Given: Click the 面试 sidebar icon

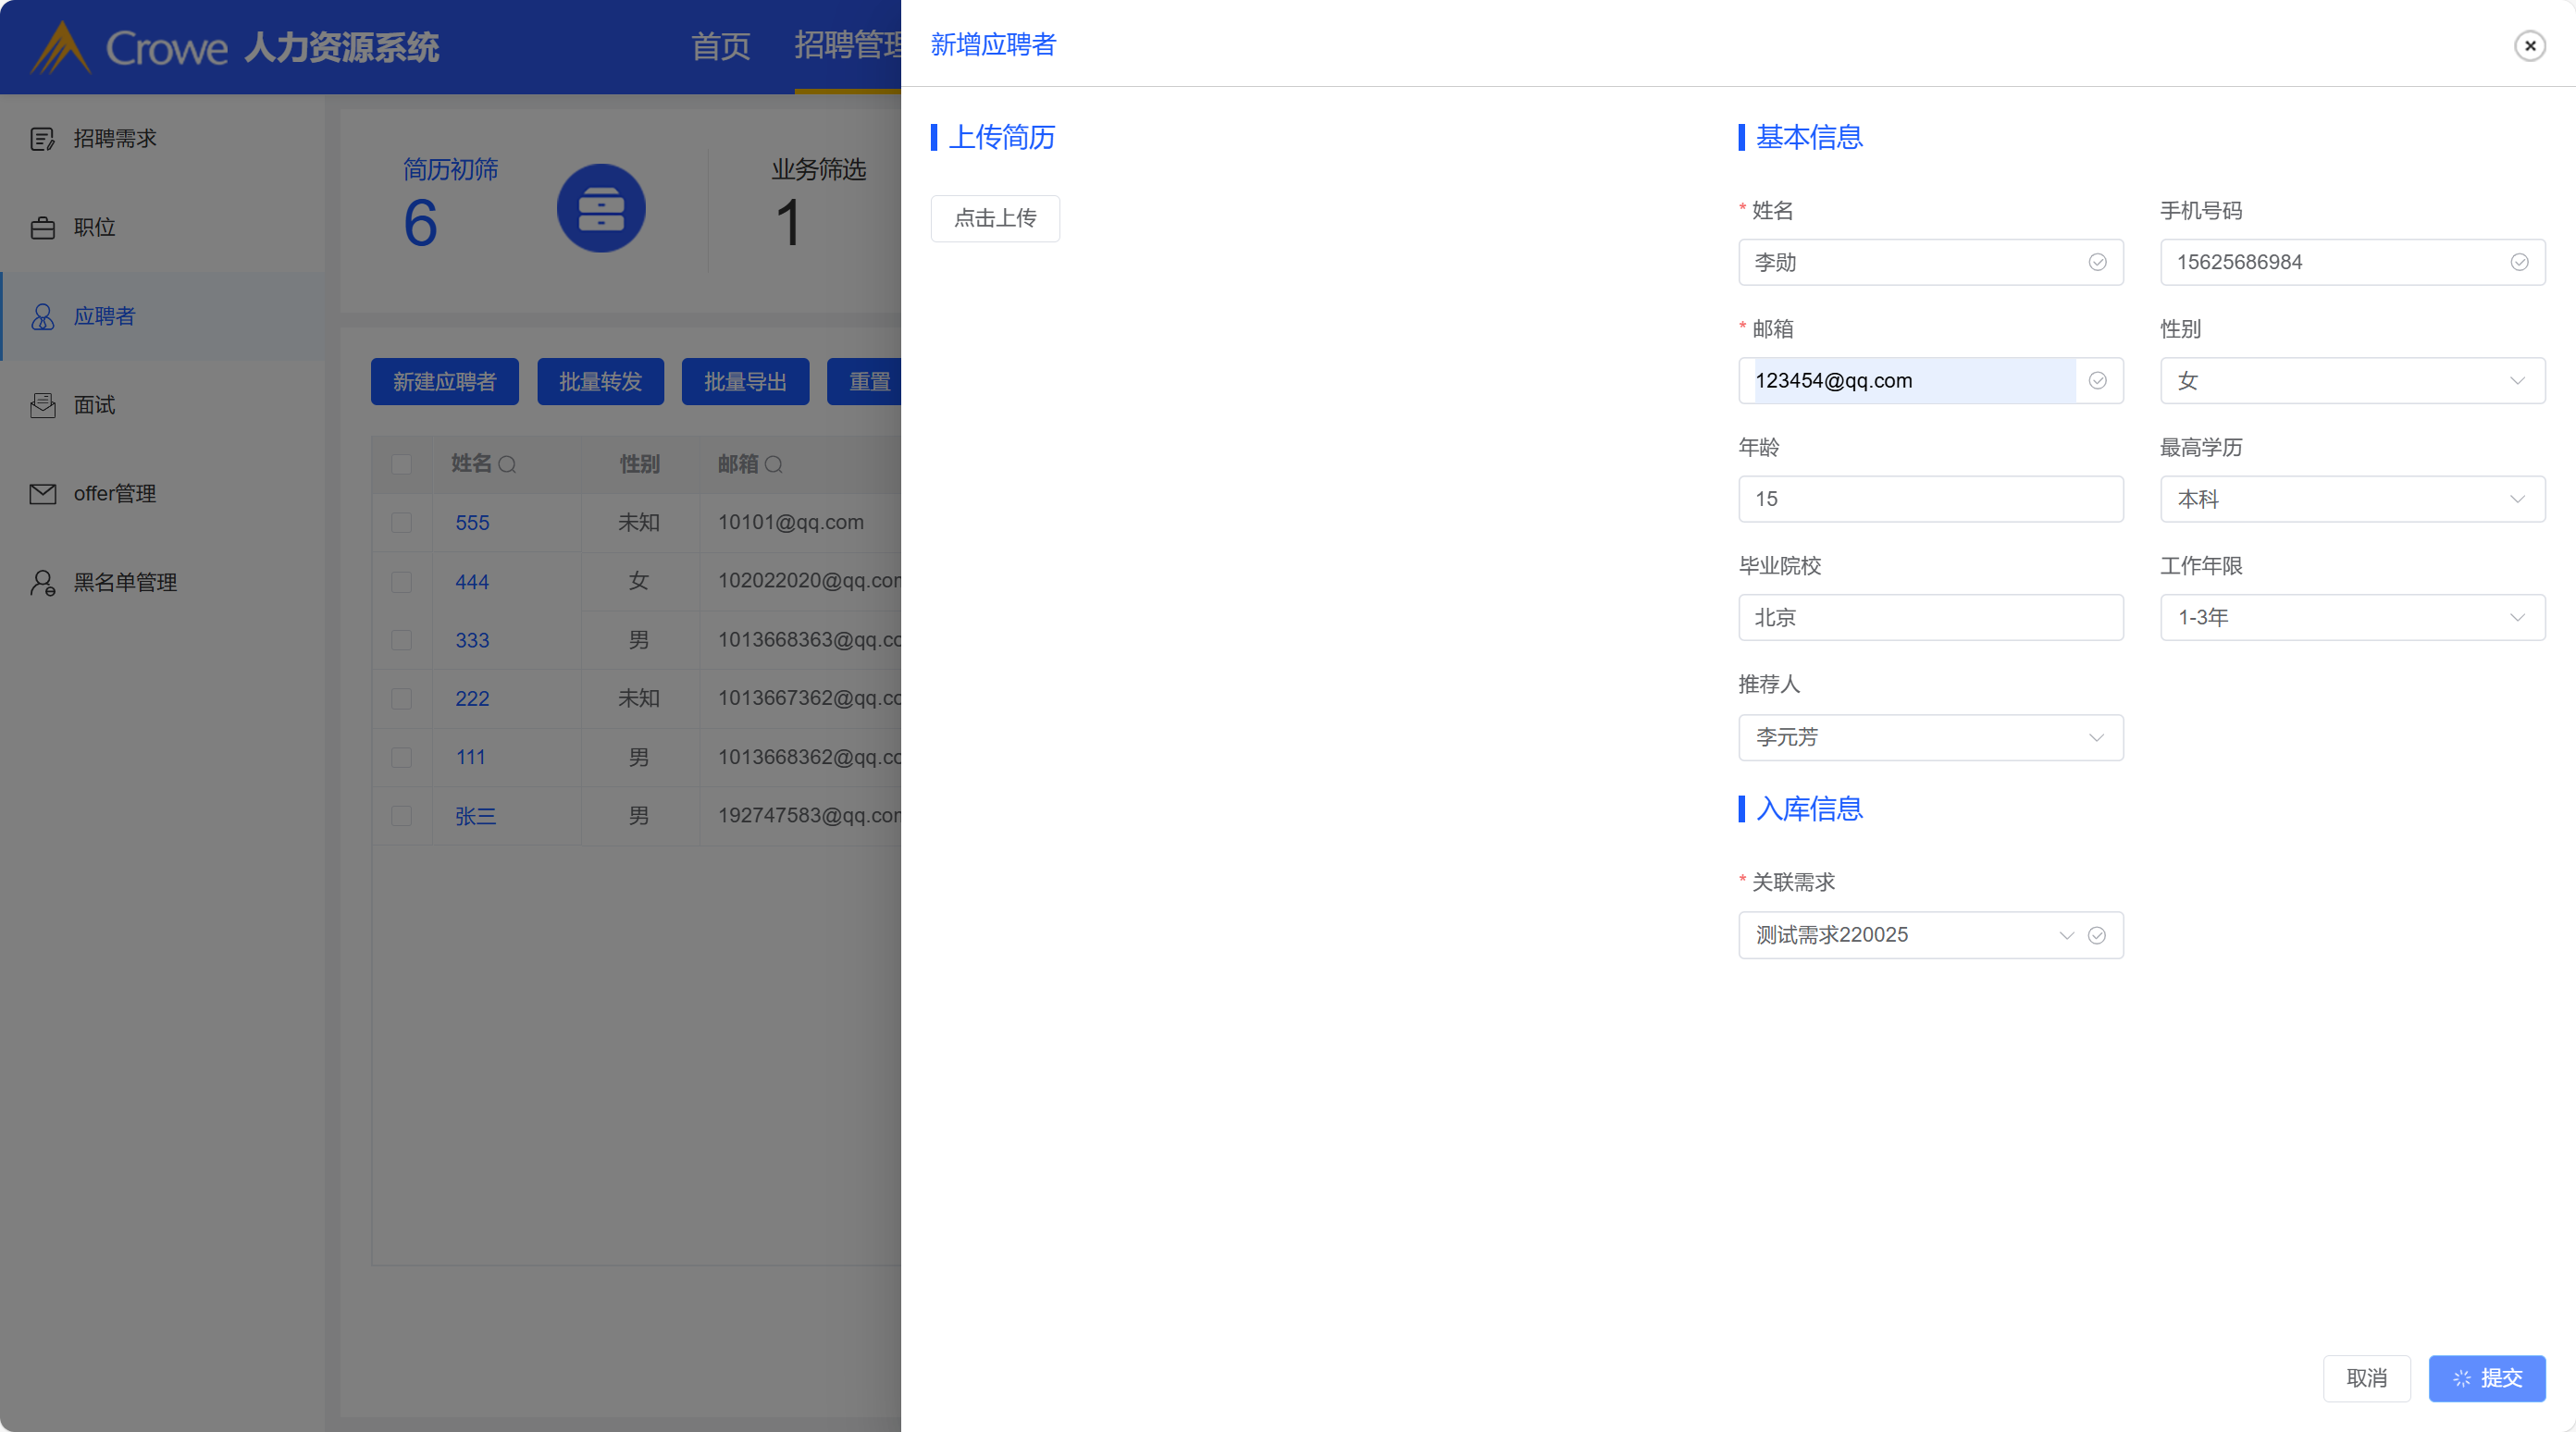Looking at the screenshot, I should click(x=42, y=405).
